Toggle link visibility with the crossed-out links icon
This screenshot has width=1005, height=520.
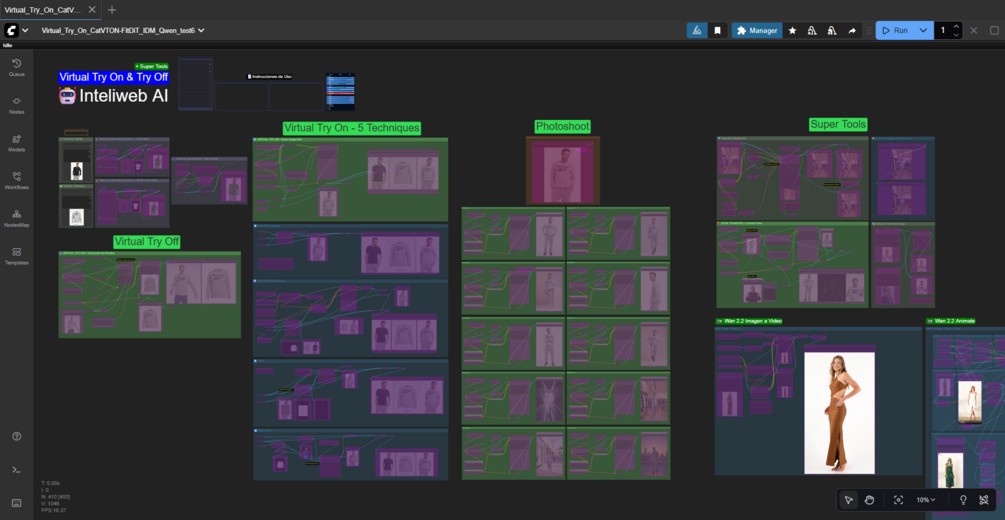(984, 500)
